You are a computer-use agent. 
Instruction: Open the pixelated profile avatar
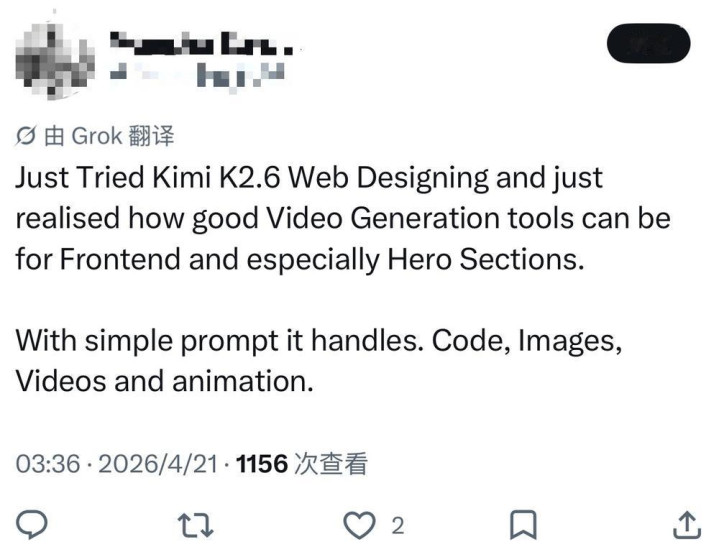[x=55, y=60]
